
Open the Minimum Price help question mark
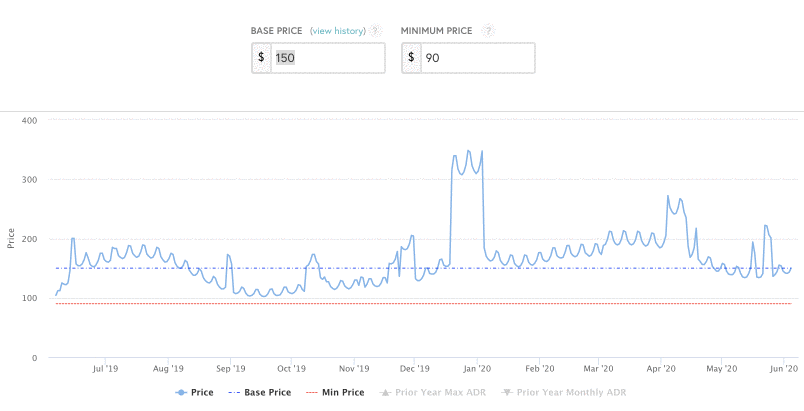point(489,31)
